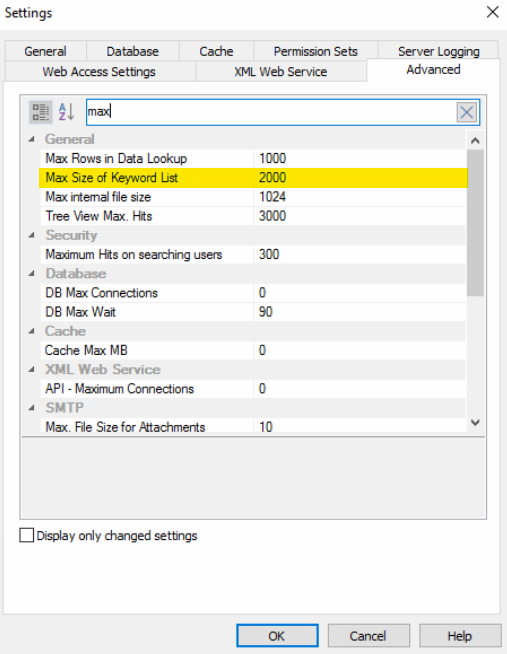Switch to Web Access Settings tab
The width and height of the screenshot is (507, 654).
(99, 71)
